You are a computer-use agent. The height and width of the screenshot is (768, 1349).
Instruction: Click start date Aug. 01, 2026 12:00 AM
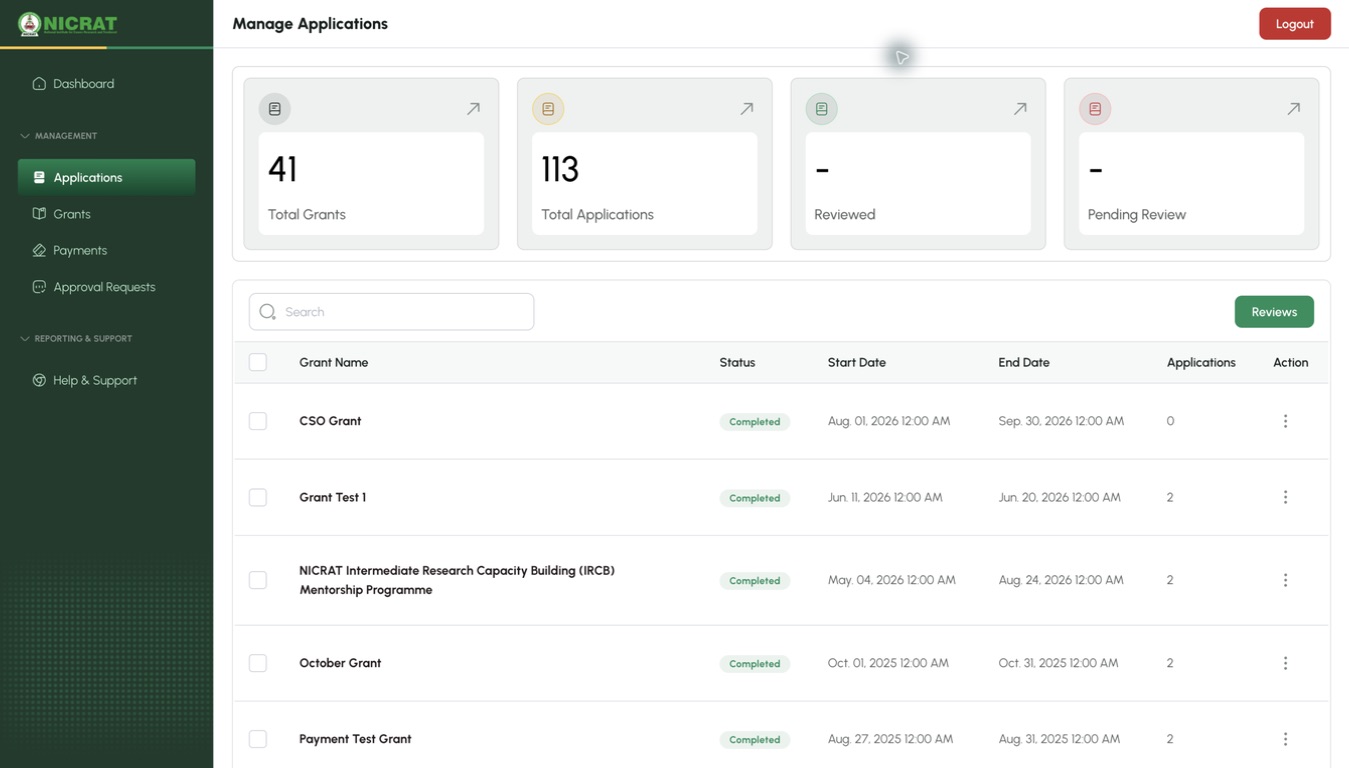click(x=888, y=421)
